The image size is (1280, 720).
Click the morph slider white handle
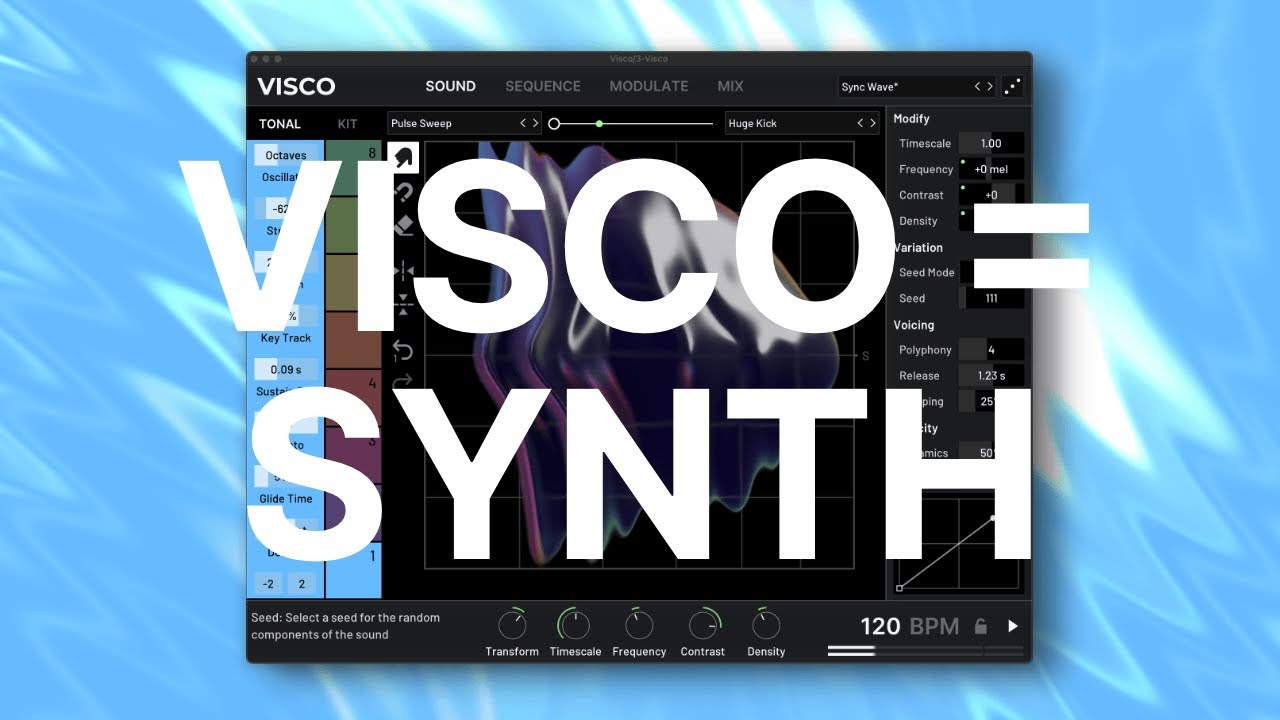click(x=554, y=124)
